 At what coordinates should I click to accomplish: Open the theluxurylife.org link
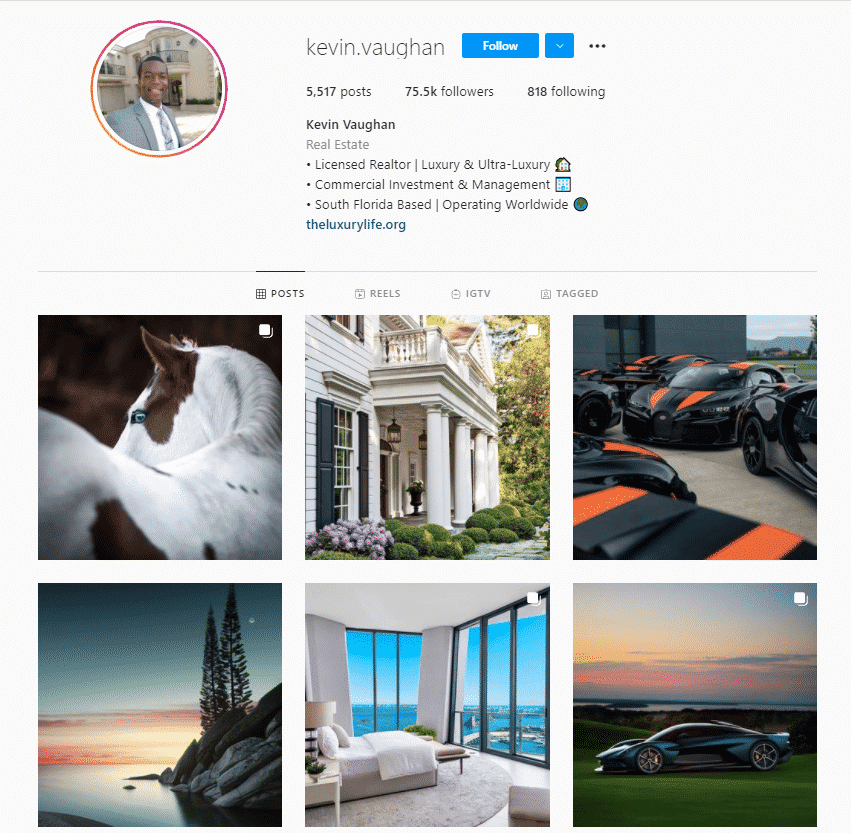[x=356, y=224]
